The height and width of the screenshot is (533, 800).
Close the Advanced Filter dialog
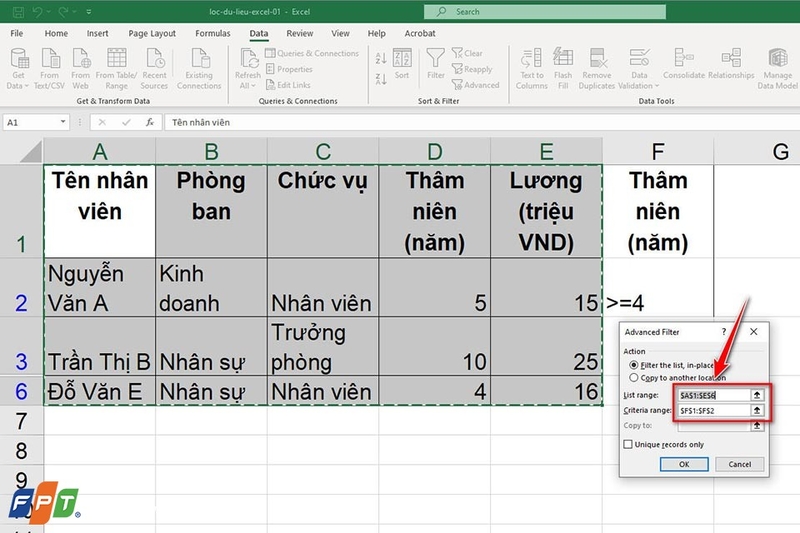(x=754, y=332)
